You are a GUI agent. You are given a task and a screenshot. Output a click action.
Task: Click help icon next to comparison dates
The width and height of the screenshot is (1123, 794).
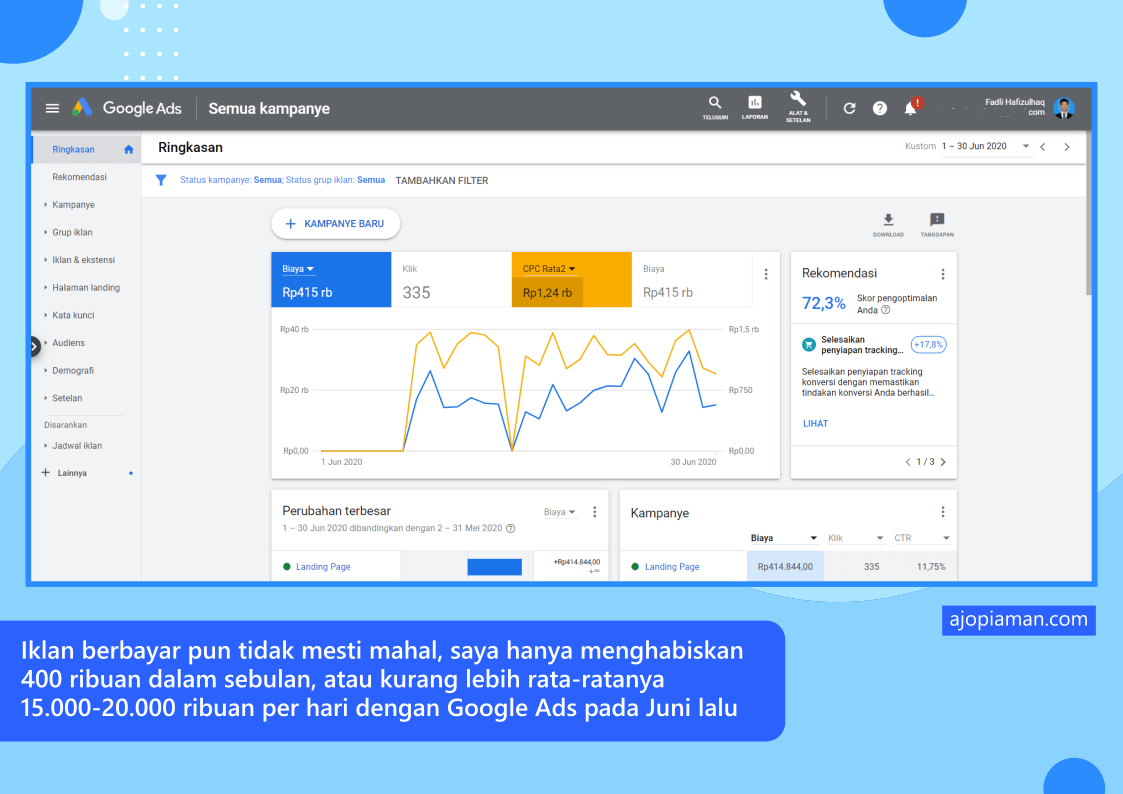click(511, 528)
